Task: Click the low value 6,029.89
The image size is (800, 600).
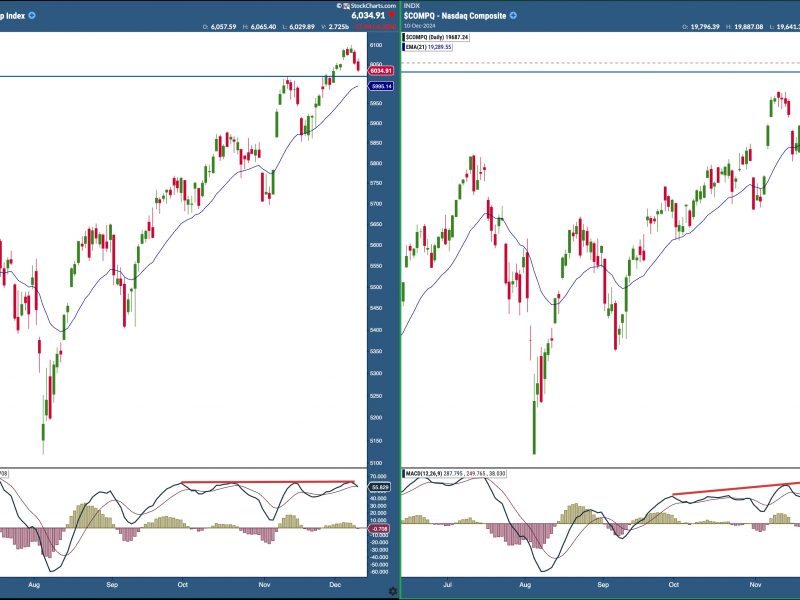Action: point(302,27)
